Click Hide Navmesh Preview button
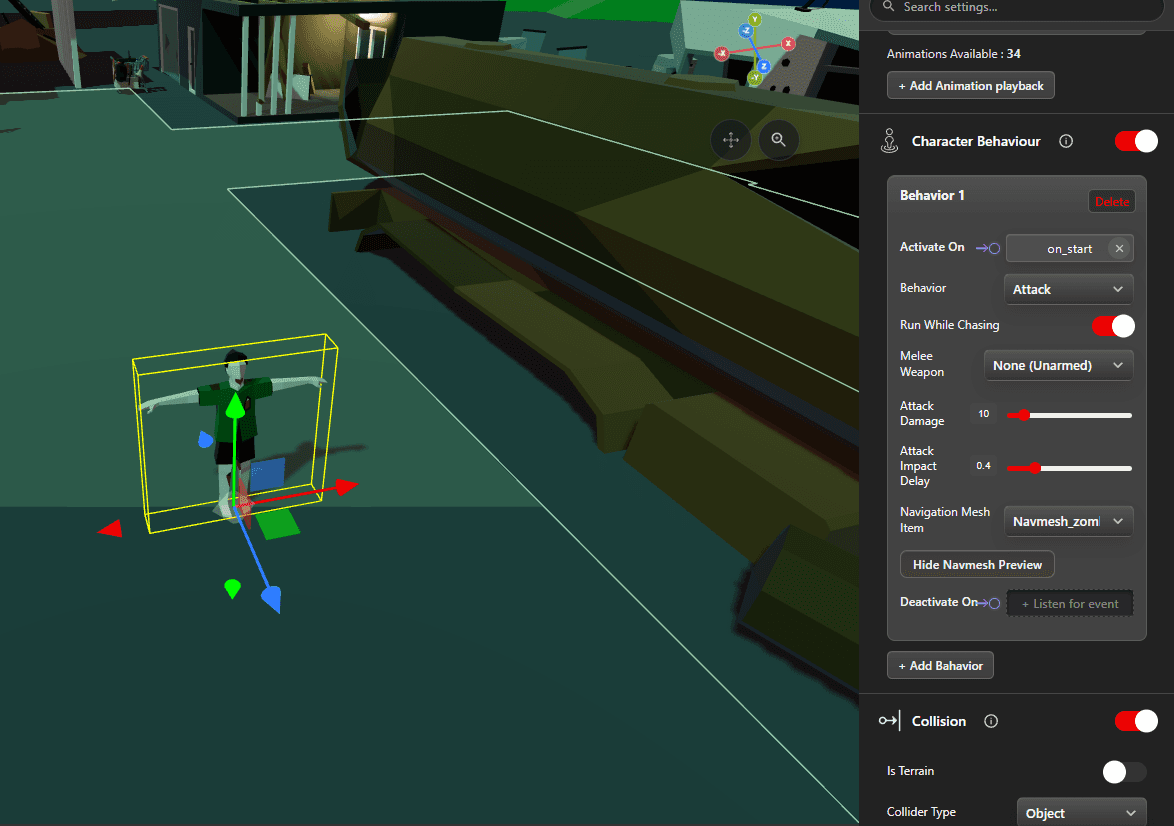The height and width of the screenshot is (826, 1174). coord(977,565)
